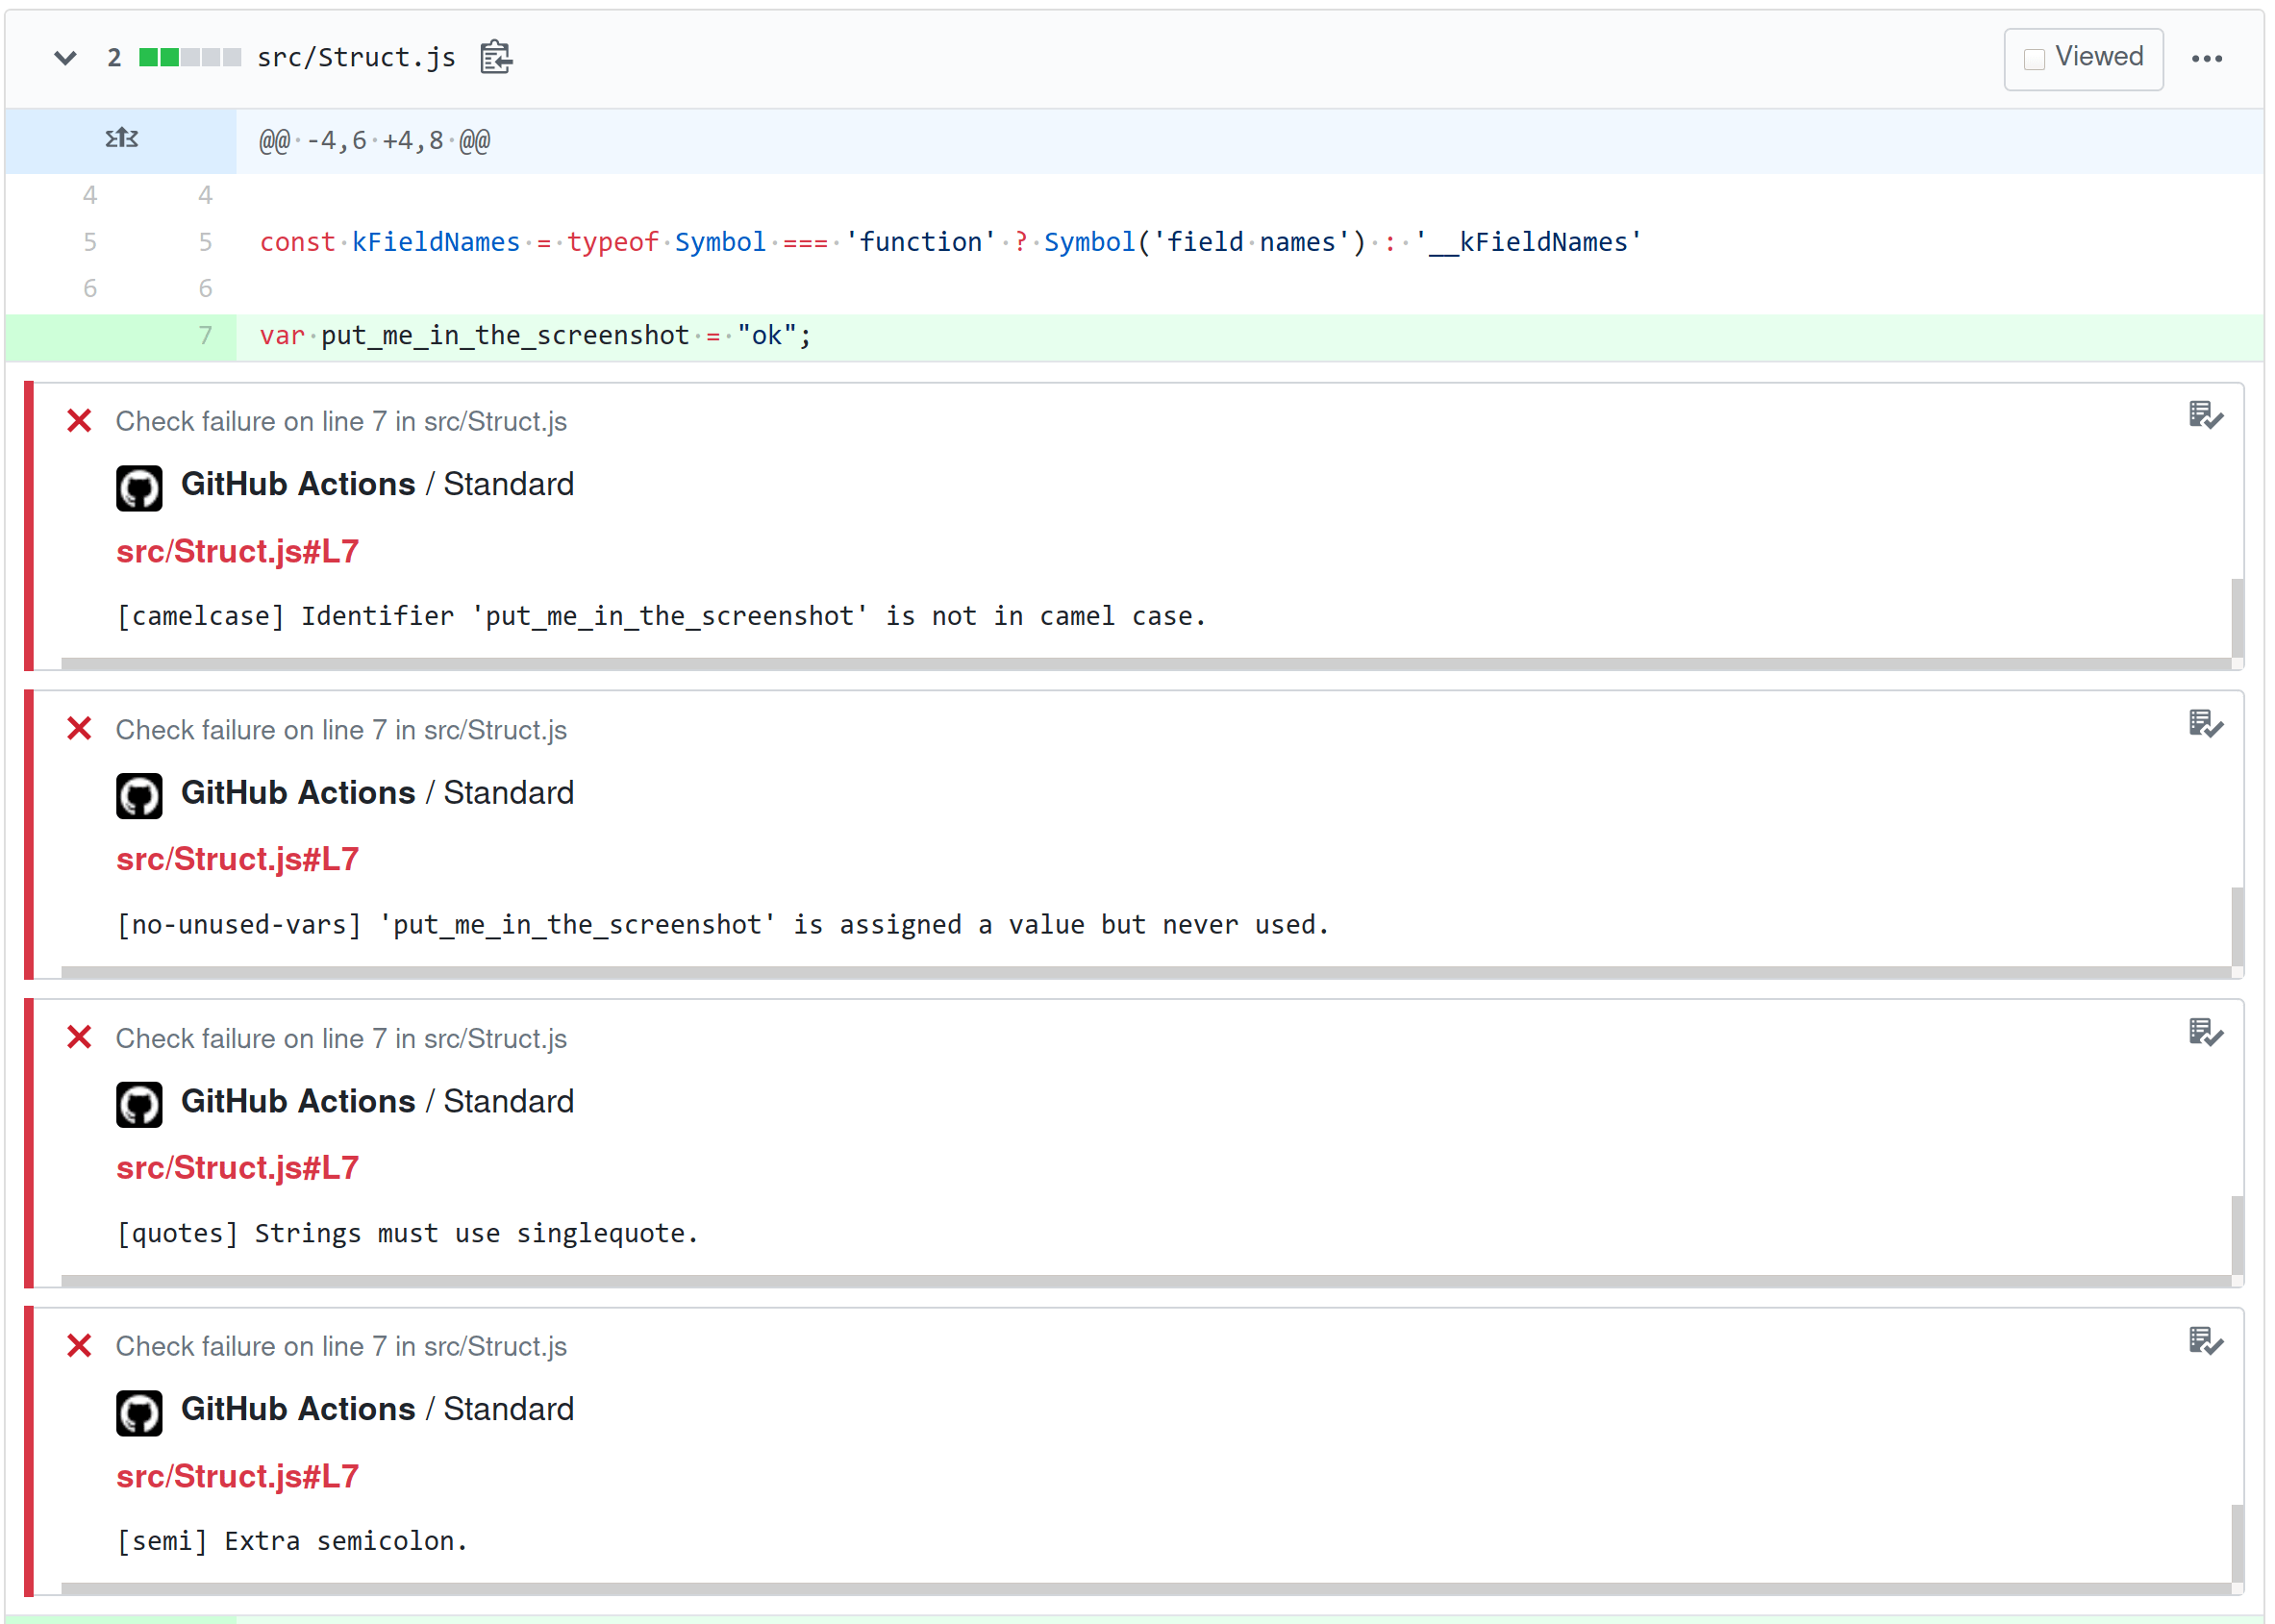Viewport: 2275px width, 1624px height.
Task: Open src/Struct.js#L7 link in camelcase annotation
Action: (x=237, y=551)
